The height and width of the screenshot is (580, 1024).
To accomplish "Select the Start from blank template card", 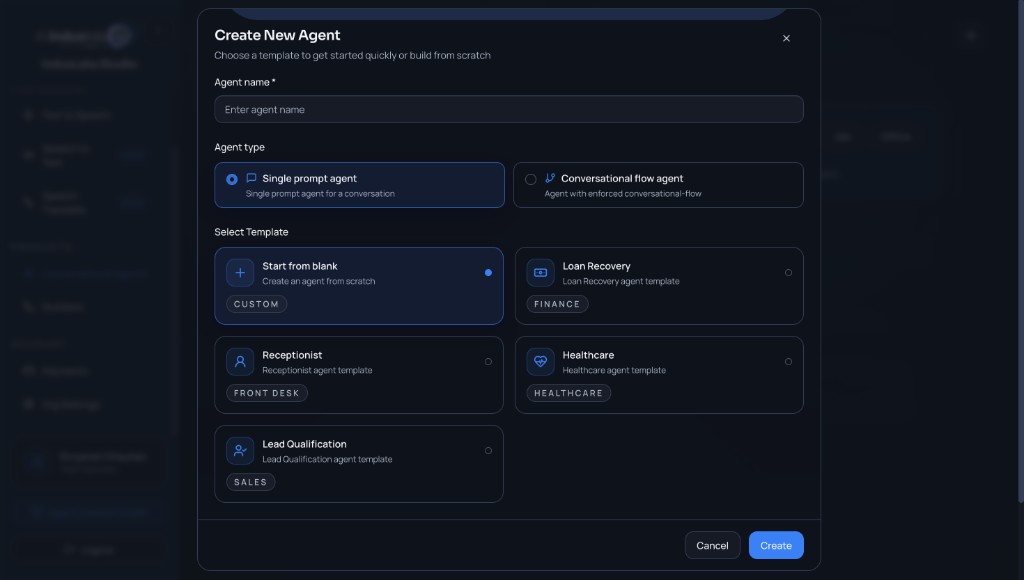I will click(x=359, y=286).
